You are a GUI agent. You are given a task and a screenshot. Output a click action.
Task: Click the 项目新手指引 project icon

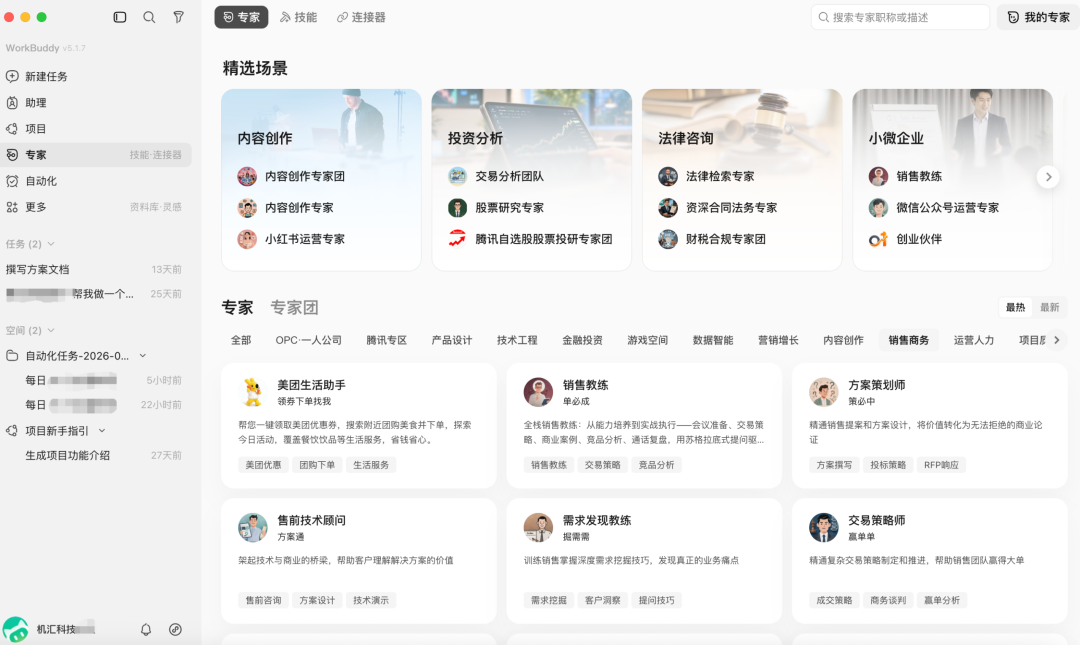point(12,431)
